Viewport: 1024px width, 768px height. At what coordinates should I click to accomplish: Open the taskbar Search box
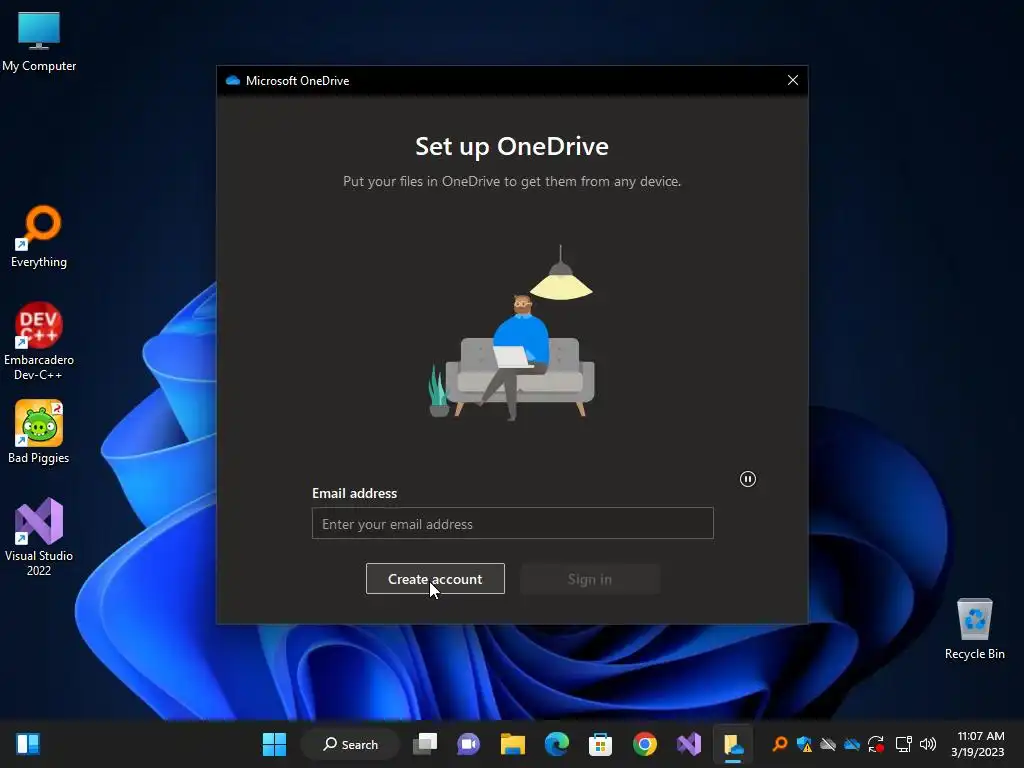click(351, 744)
